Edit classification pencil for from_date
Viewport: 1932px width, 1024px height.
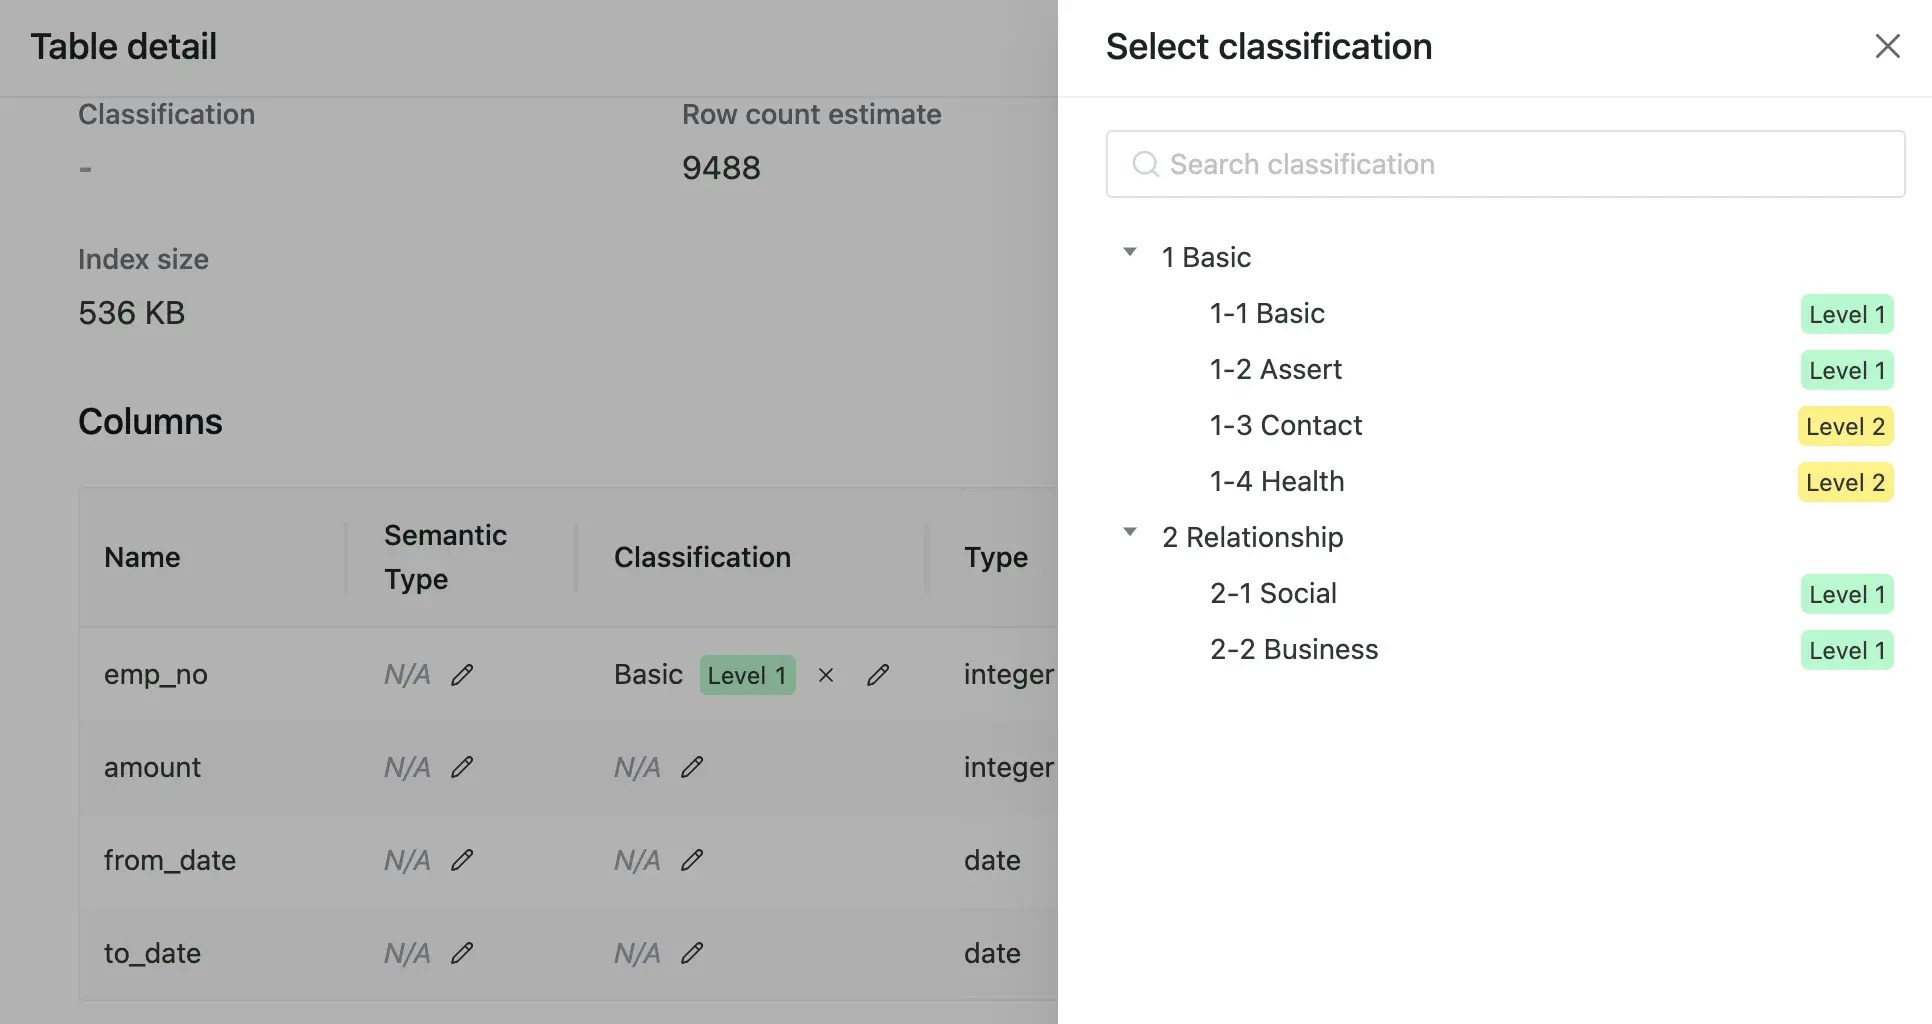click(x=692, y=860)
